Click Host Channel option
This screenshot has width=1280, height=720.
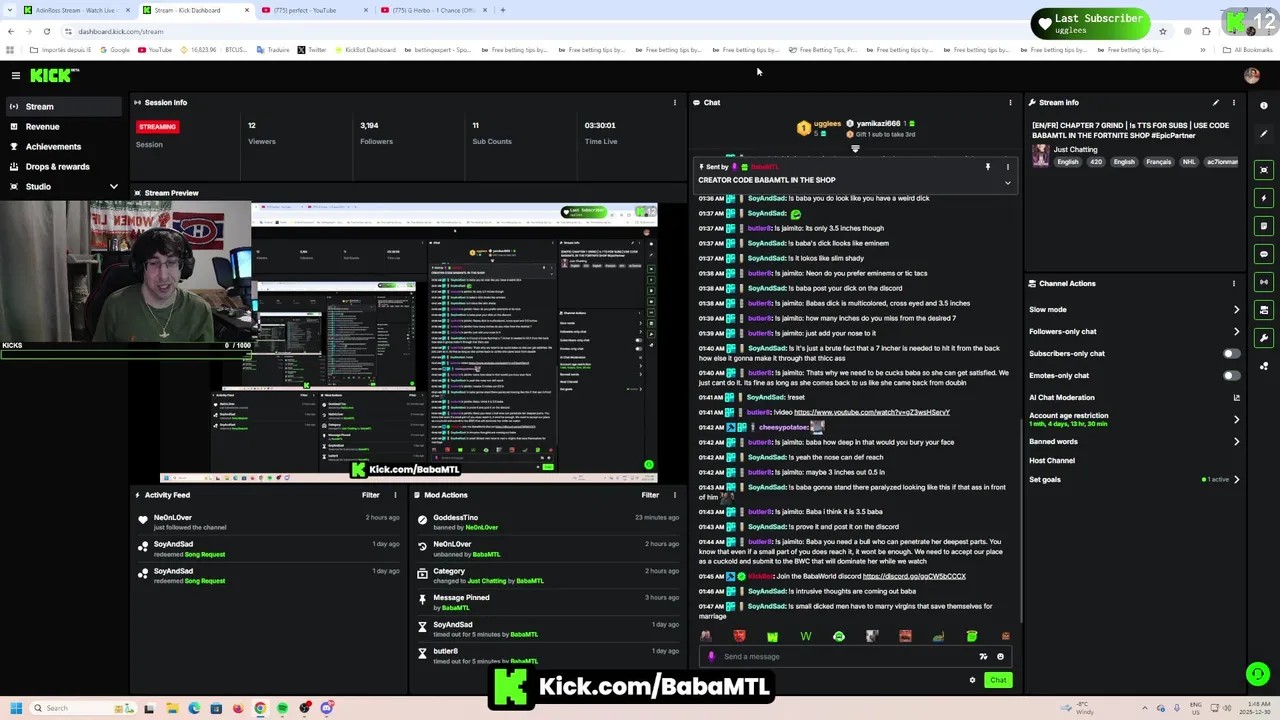pyautogui.click(x=1052, y=460)
